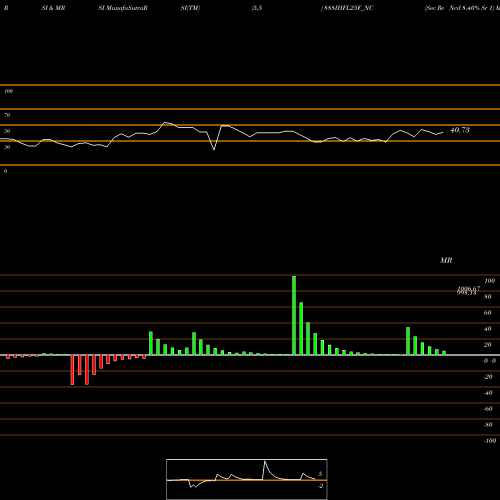Image resolution: width=500 pixels, height=500 pixels.
Task: Click the -40 label on MR axis
Action: click(x=488, y=393)
